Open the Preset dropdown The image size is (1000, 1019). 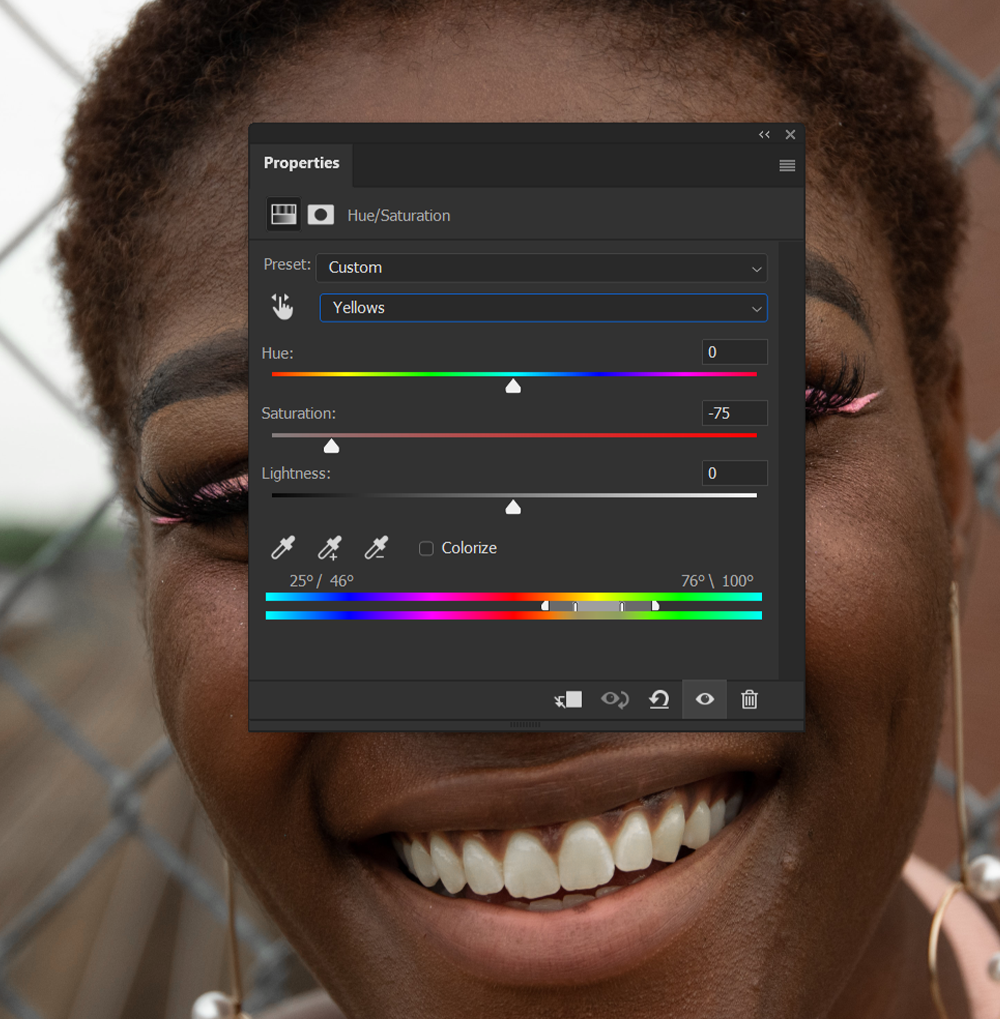click(541, 268)
